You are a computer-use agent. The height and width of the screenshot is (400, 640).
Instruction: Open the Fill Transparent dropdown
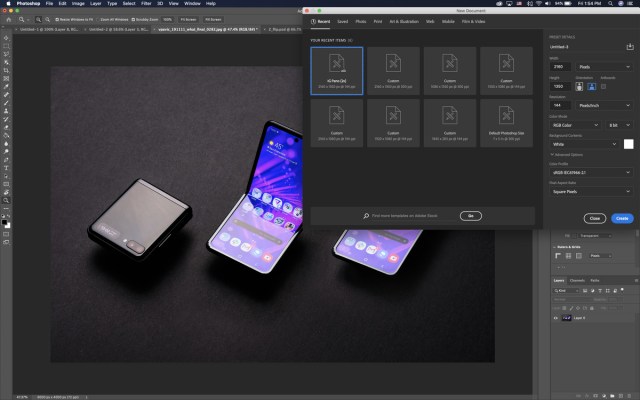[595, 236]
